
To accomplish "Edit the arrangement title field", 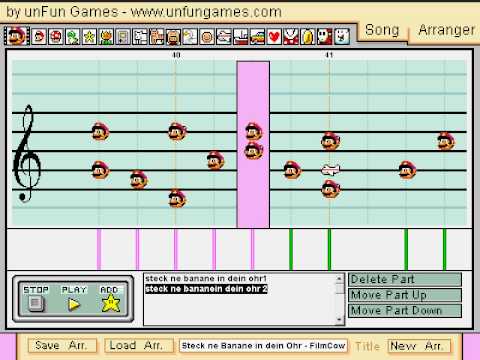I will point(263,346).
